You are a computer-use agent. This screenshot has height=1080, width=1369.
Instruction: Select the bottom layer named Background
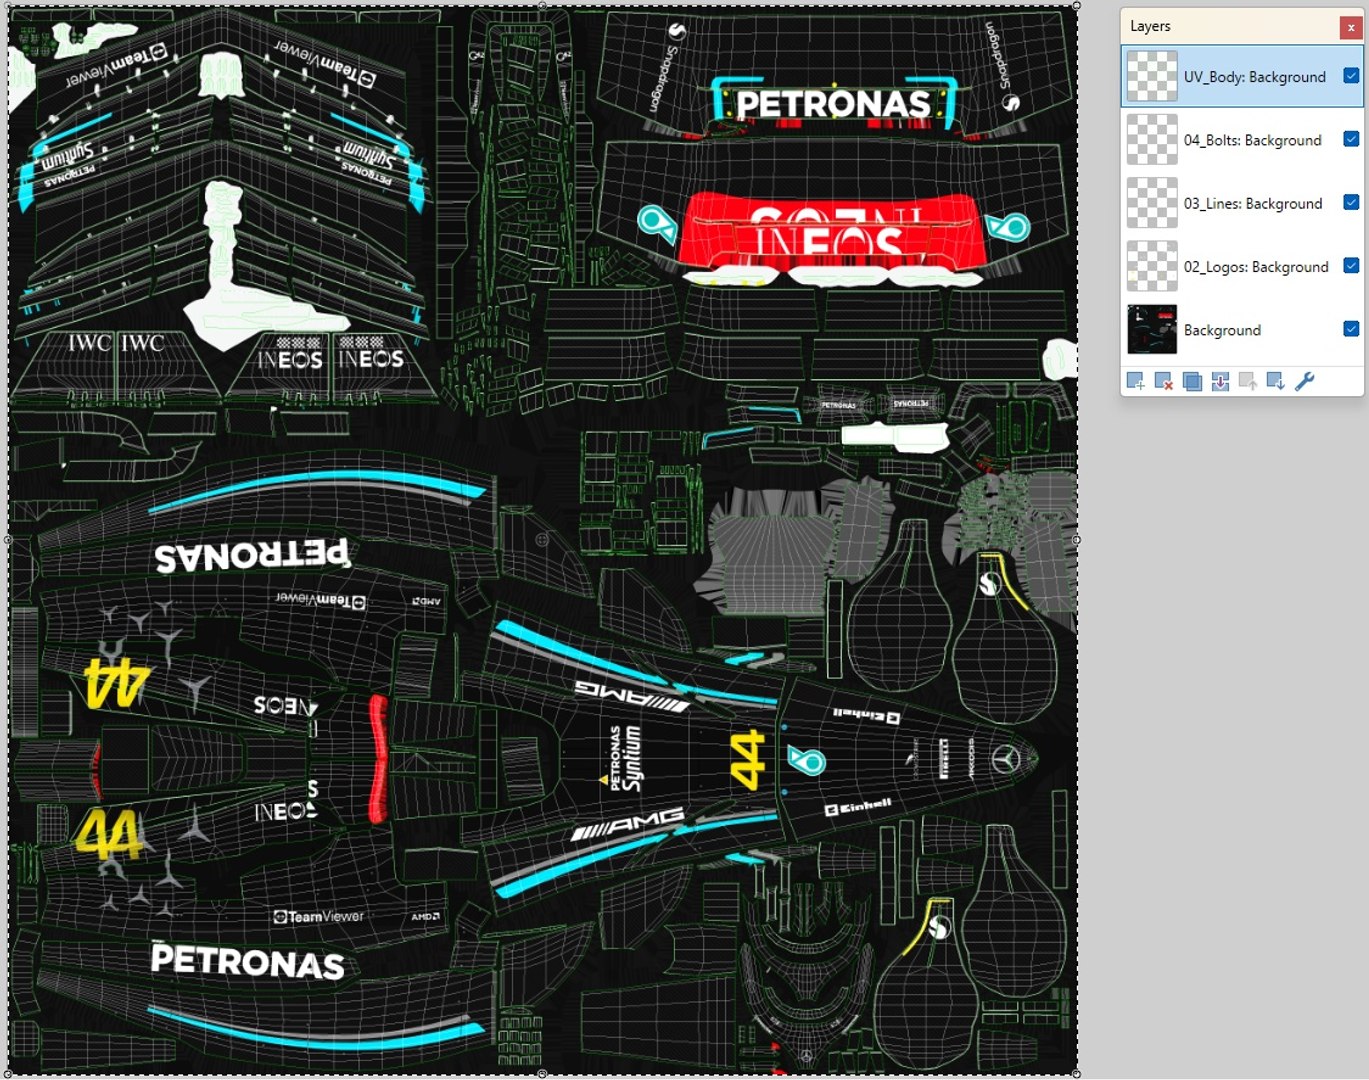1242,329
